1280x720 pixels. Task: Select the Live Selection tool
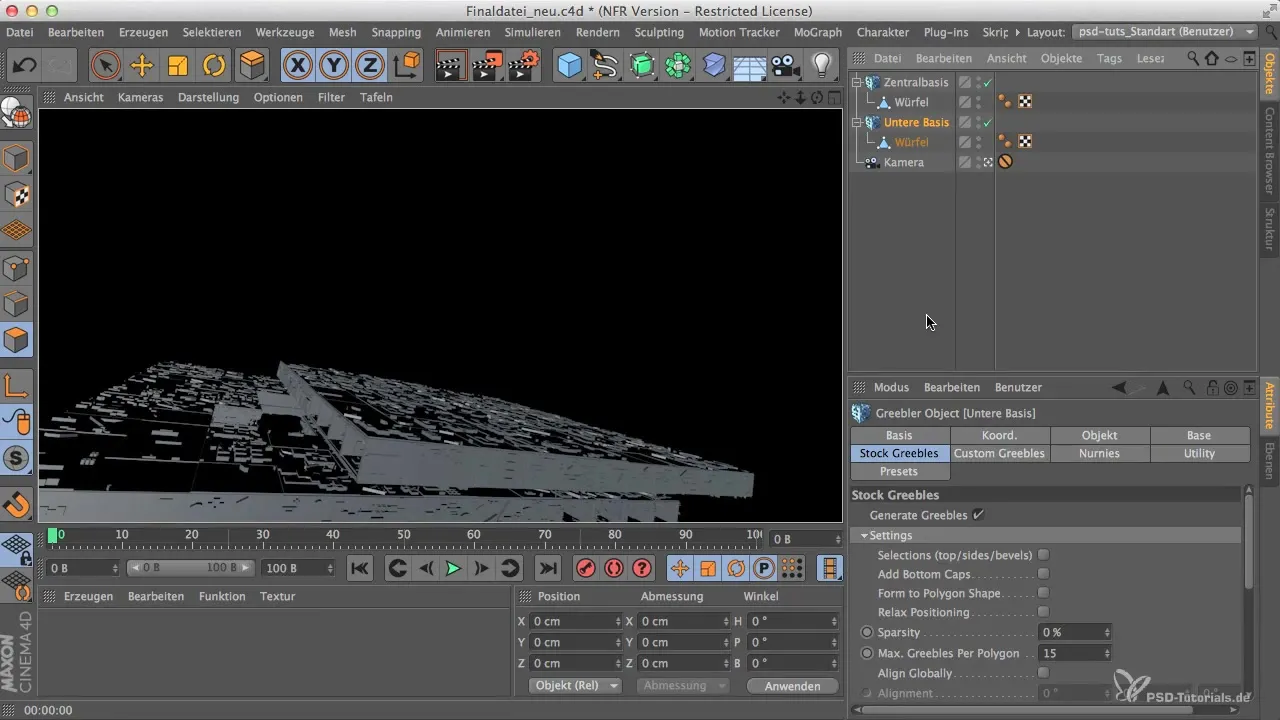point(104,66)
